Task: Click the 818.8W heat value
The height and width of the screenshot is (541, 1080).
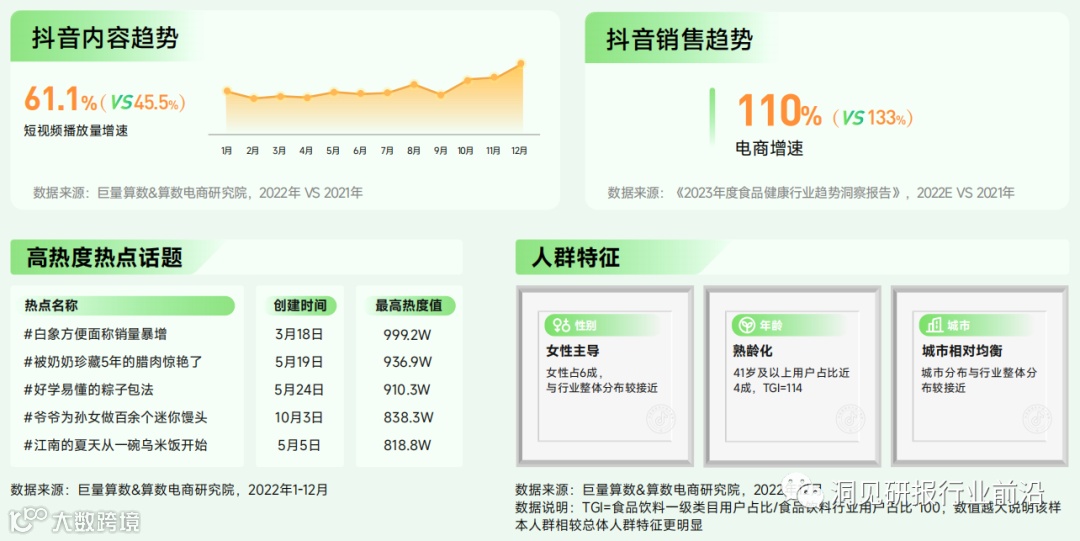Action: click(x=407, y=445)
